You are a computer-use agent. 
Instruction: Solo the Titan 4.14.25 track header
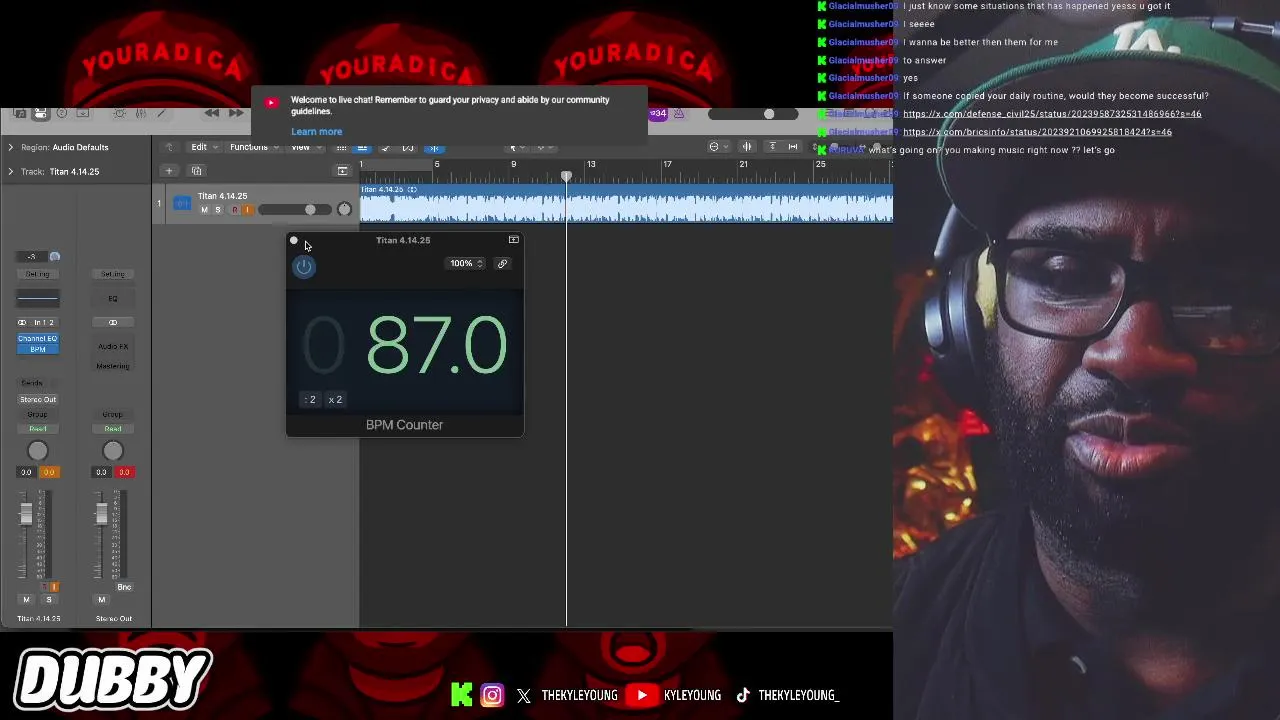[218, 210]
